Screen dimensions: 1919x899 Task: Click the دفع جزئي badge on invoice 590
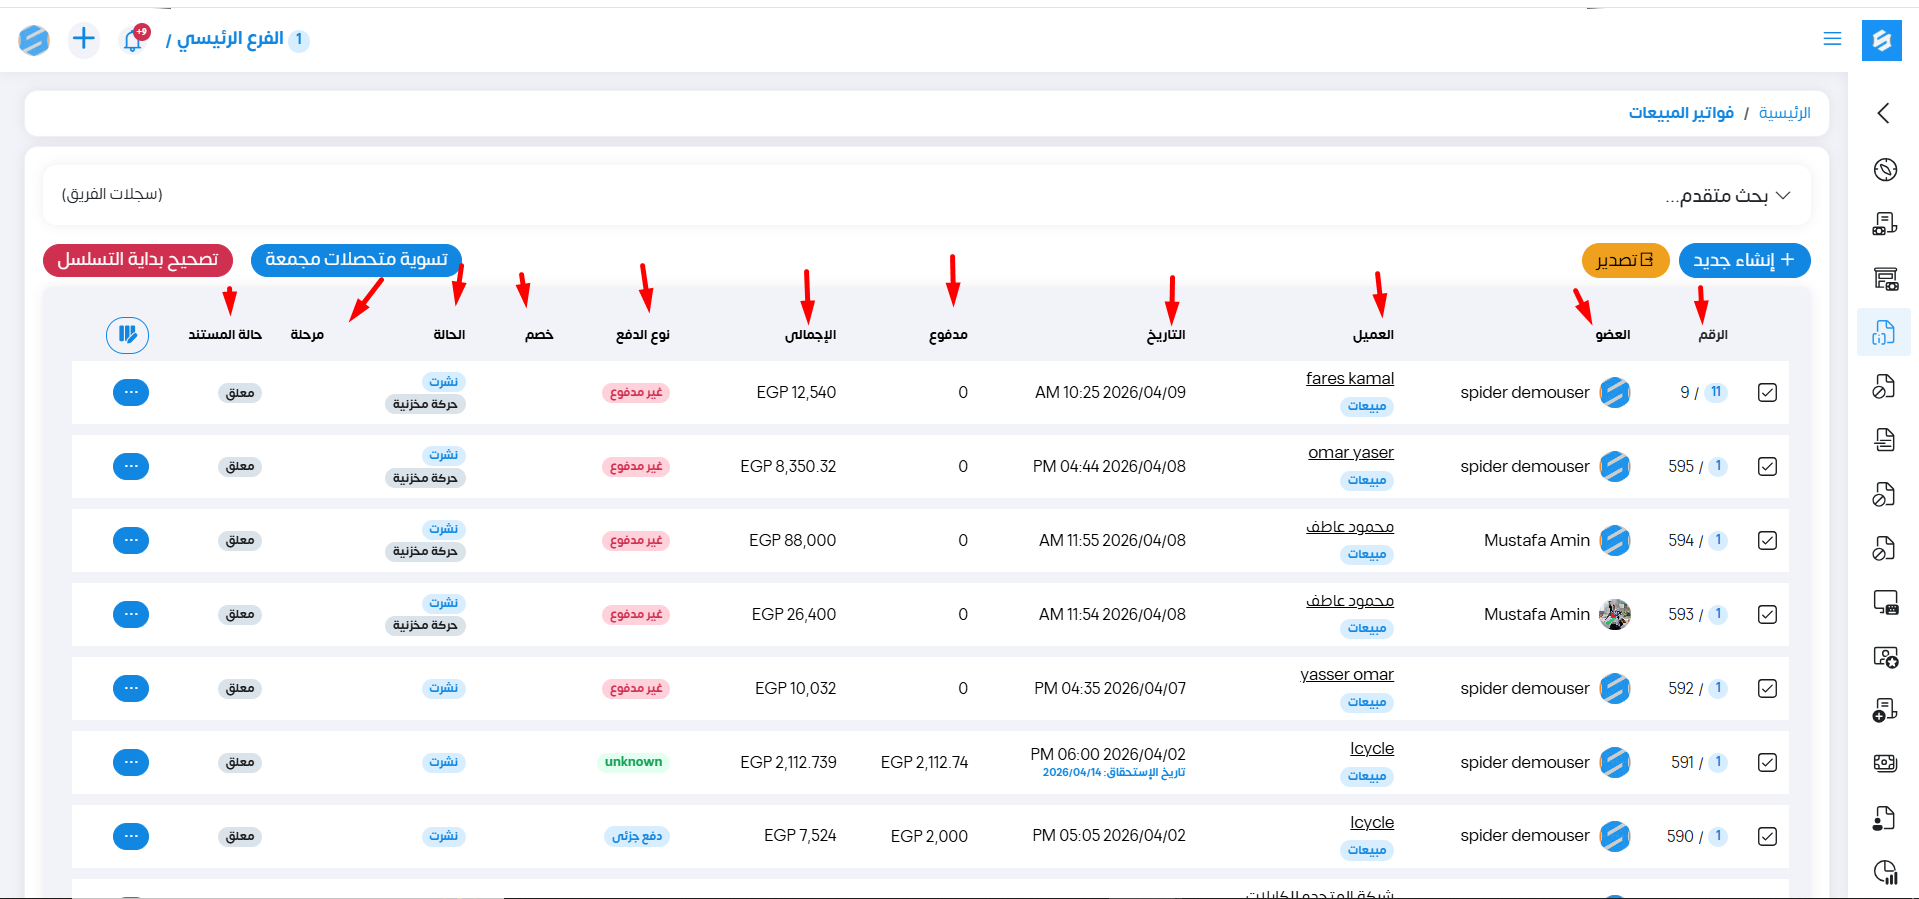637,836
